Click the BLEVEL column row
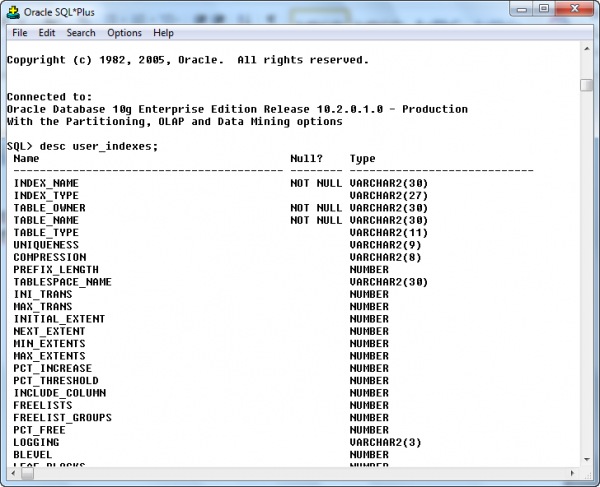The width and height of the screenshot is (600, 487). (x=201, y=454)
